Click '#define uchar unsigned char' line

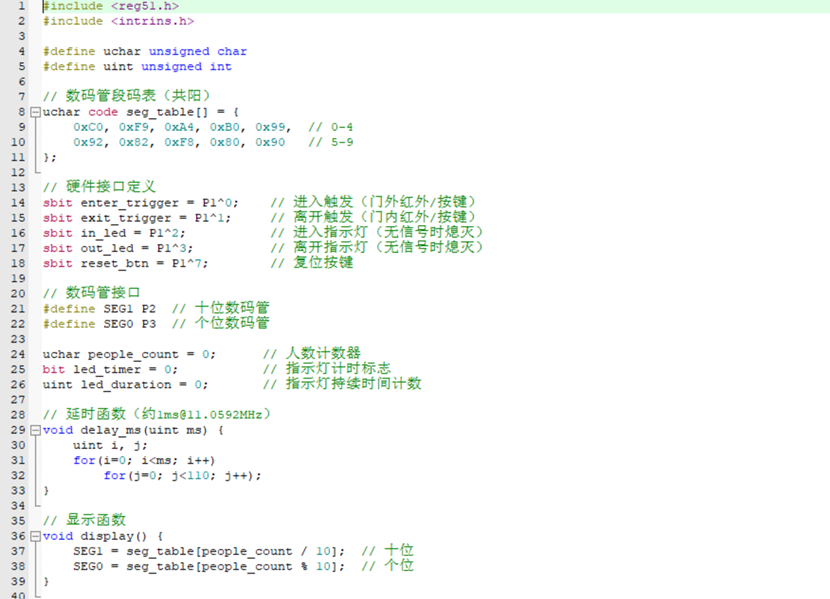(145, 51)
